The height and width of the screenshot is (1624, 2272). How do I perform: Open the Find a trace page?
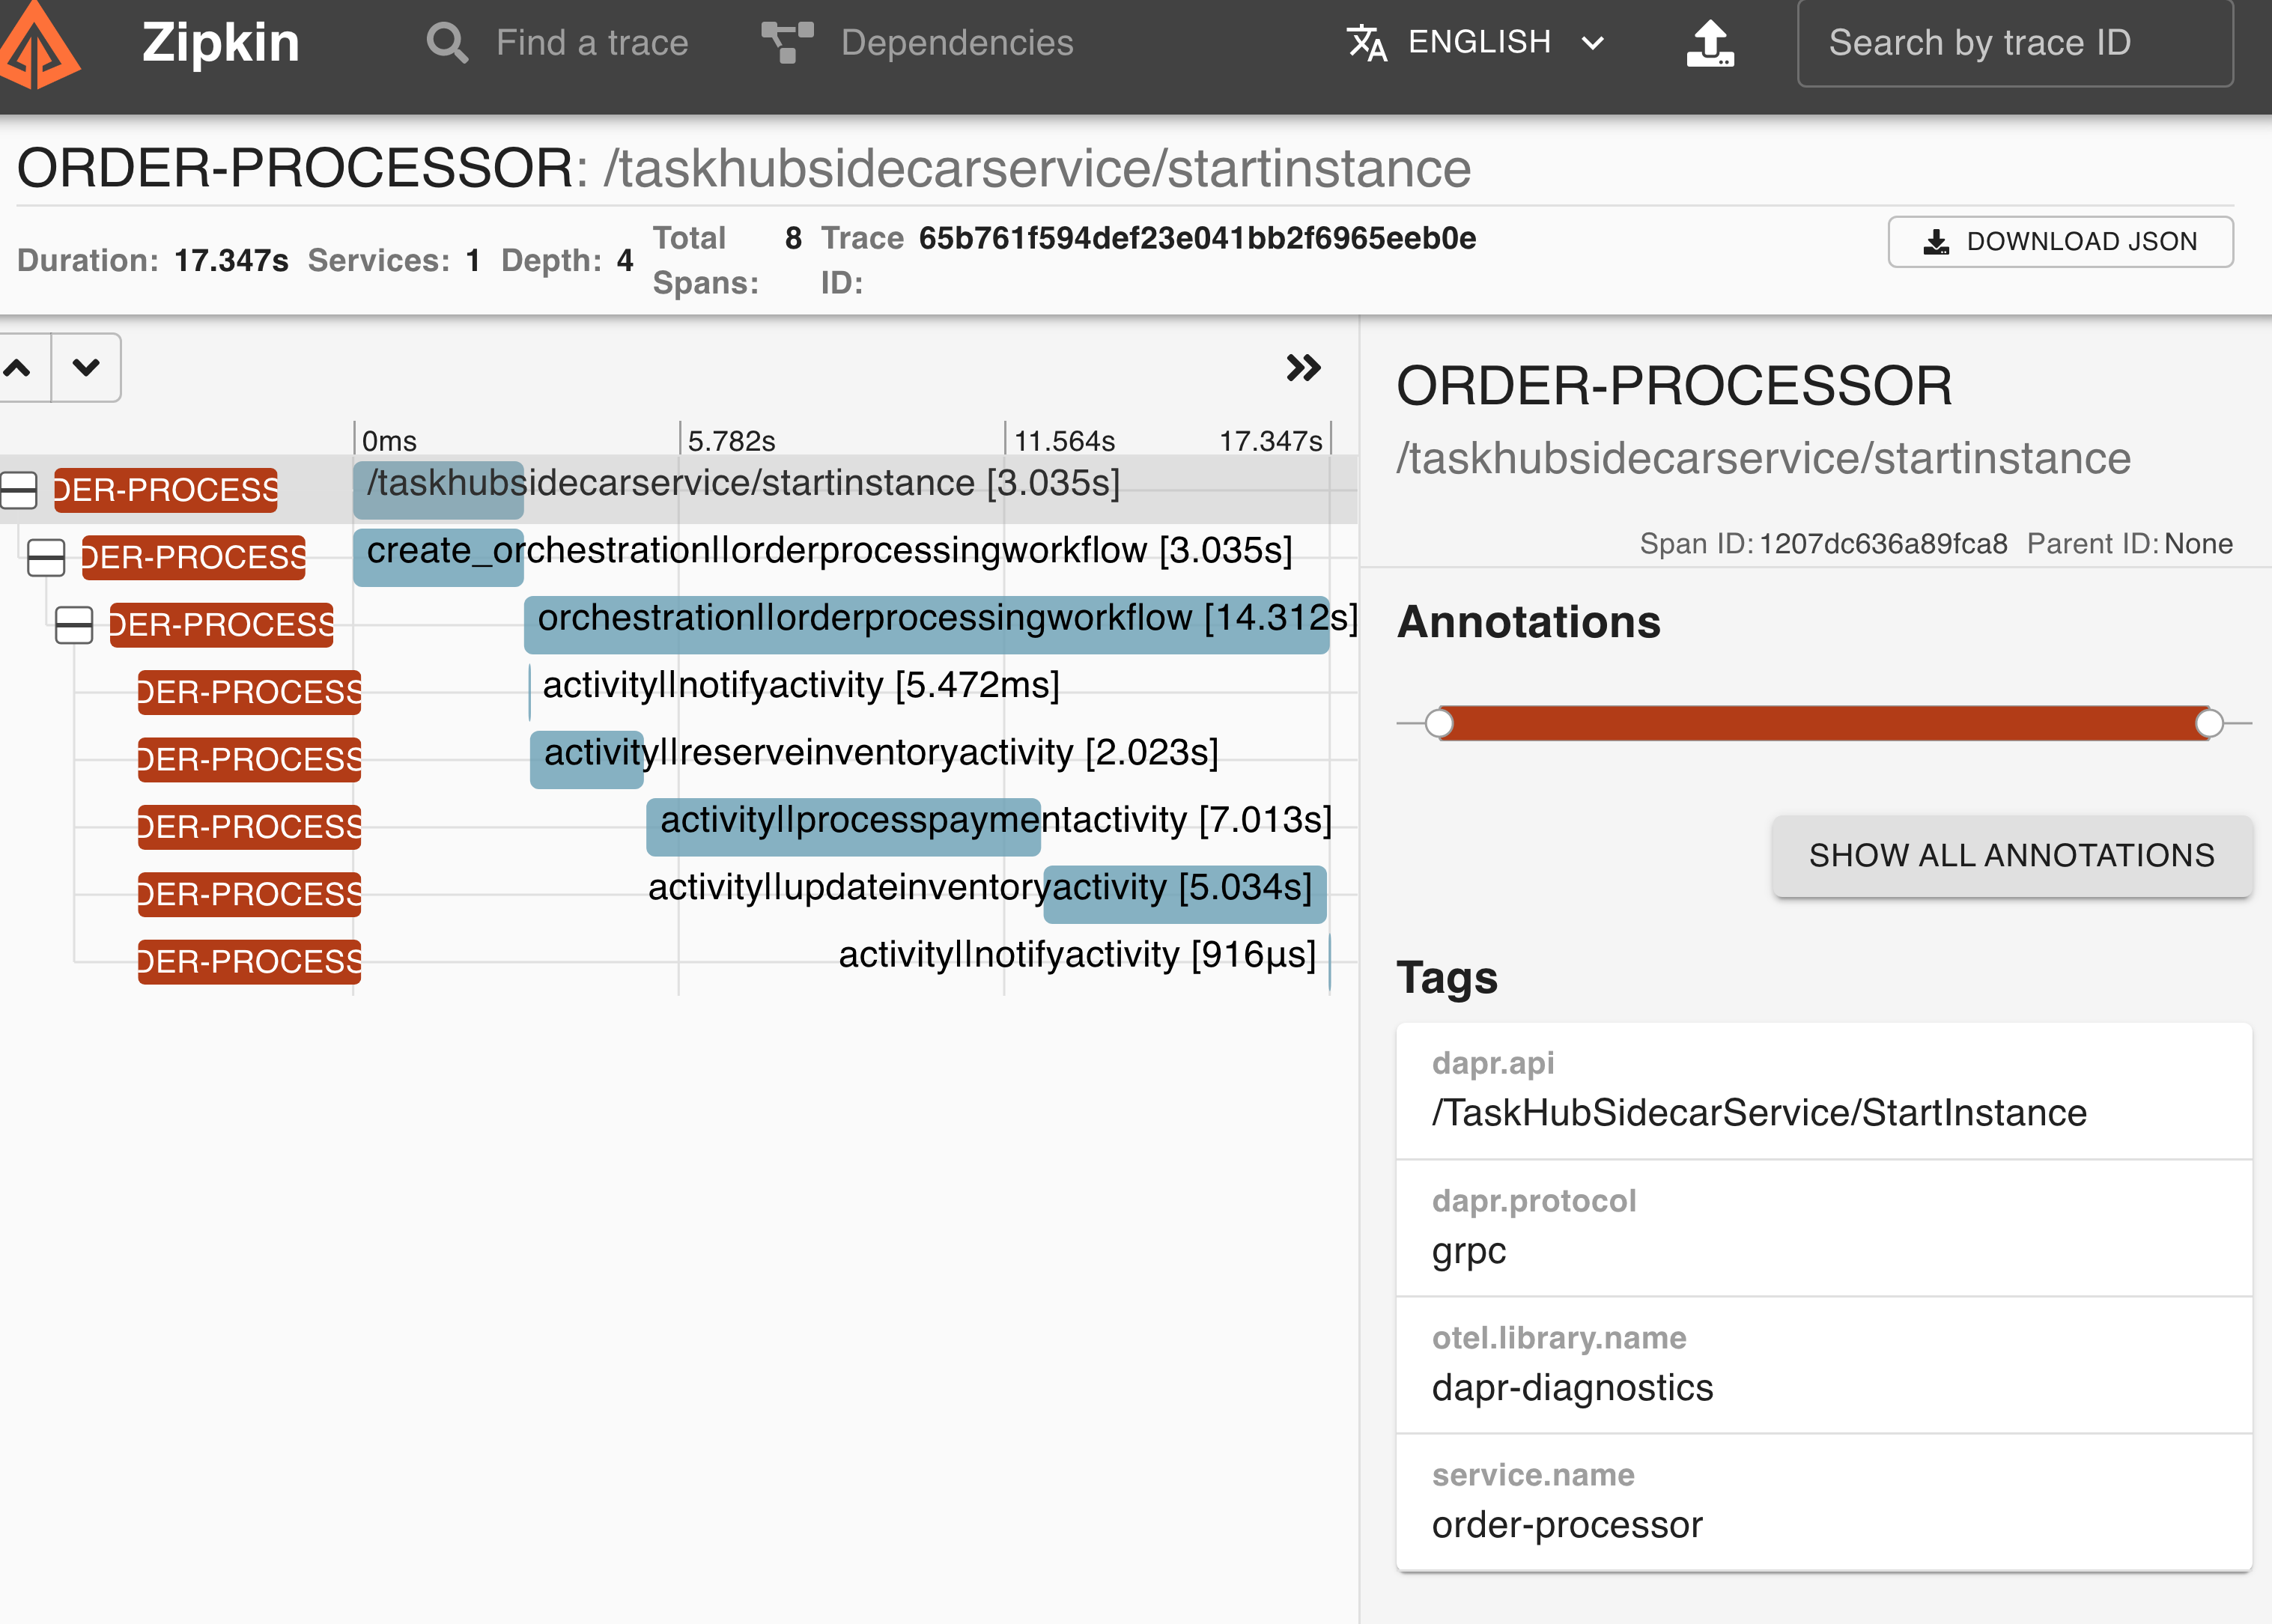coord(591,43)
